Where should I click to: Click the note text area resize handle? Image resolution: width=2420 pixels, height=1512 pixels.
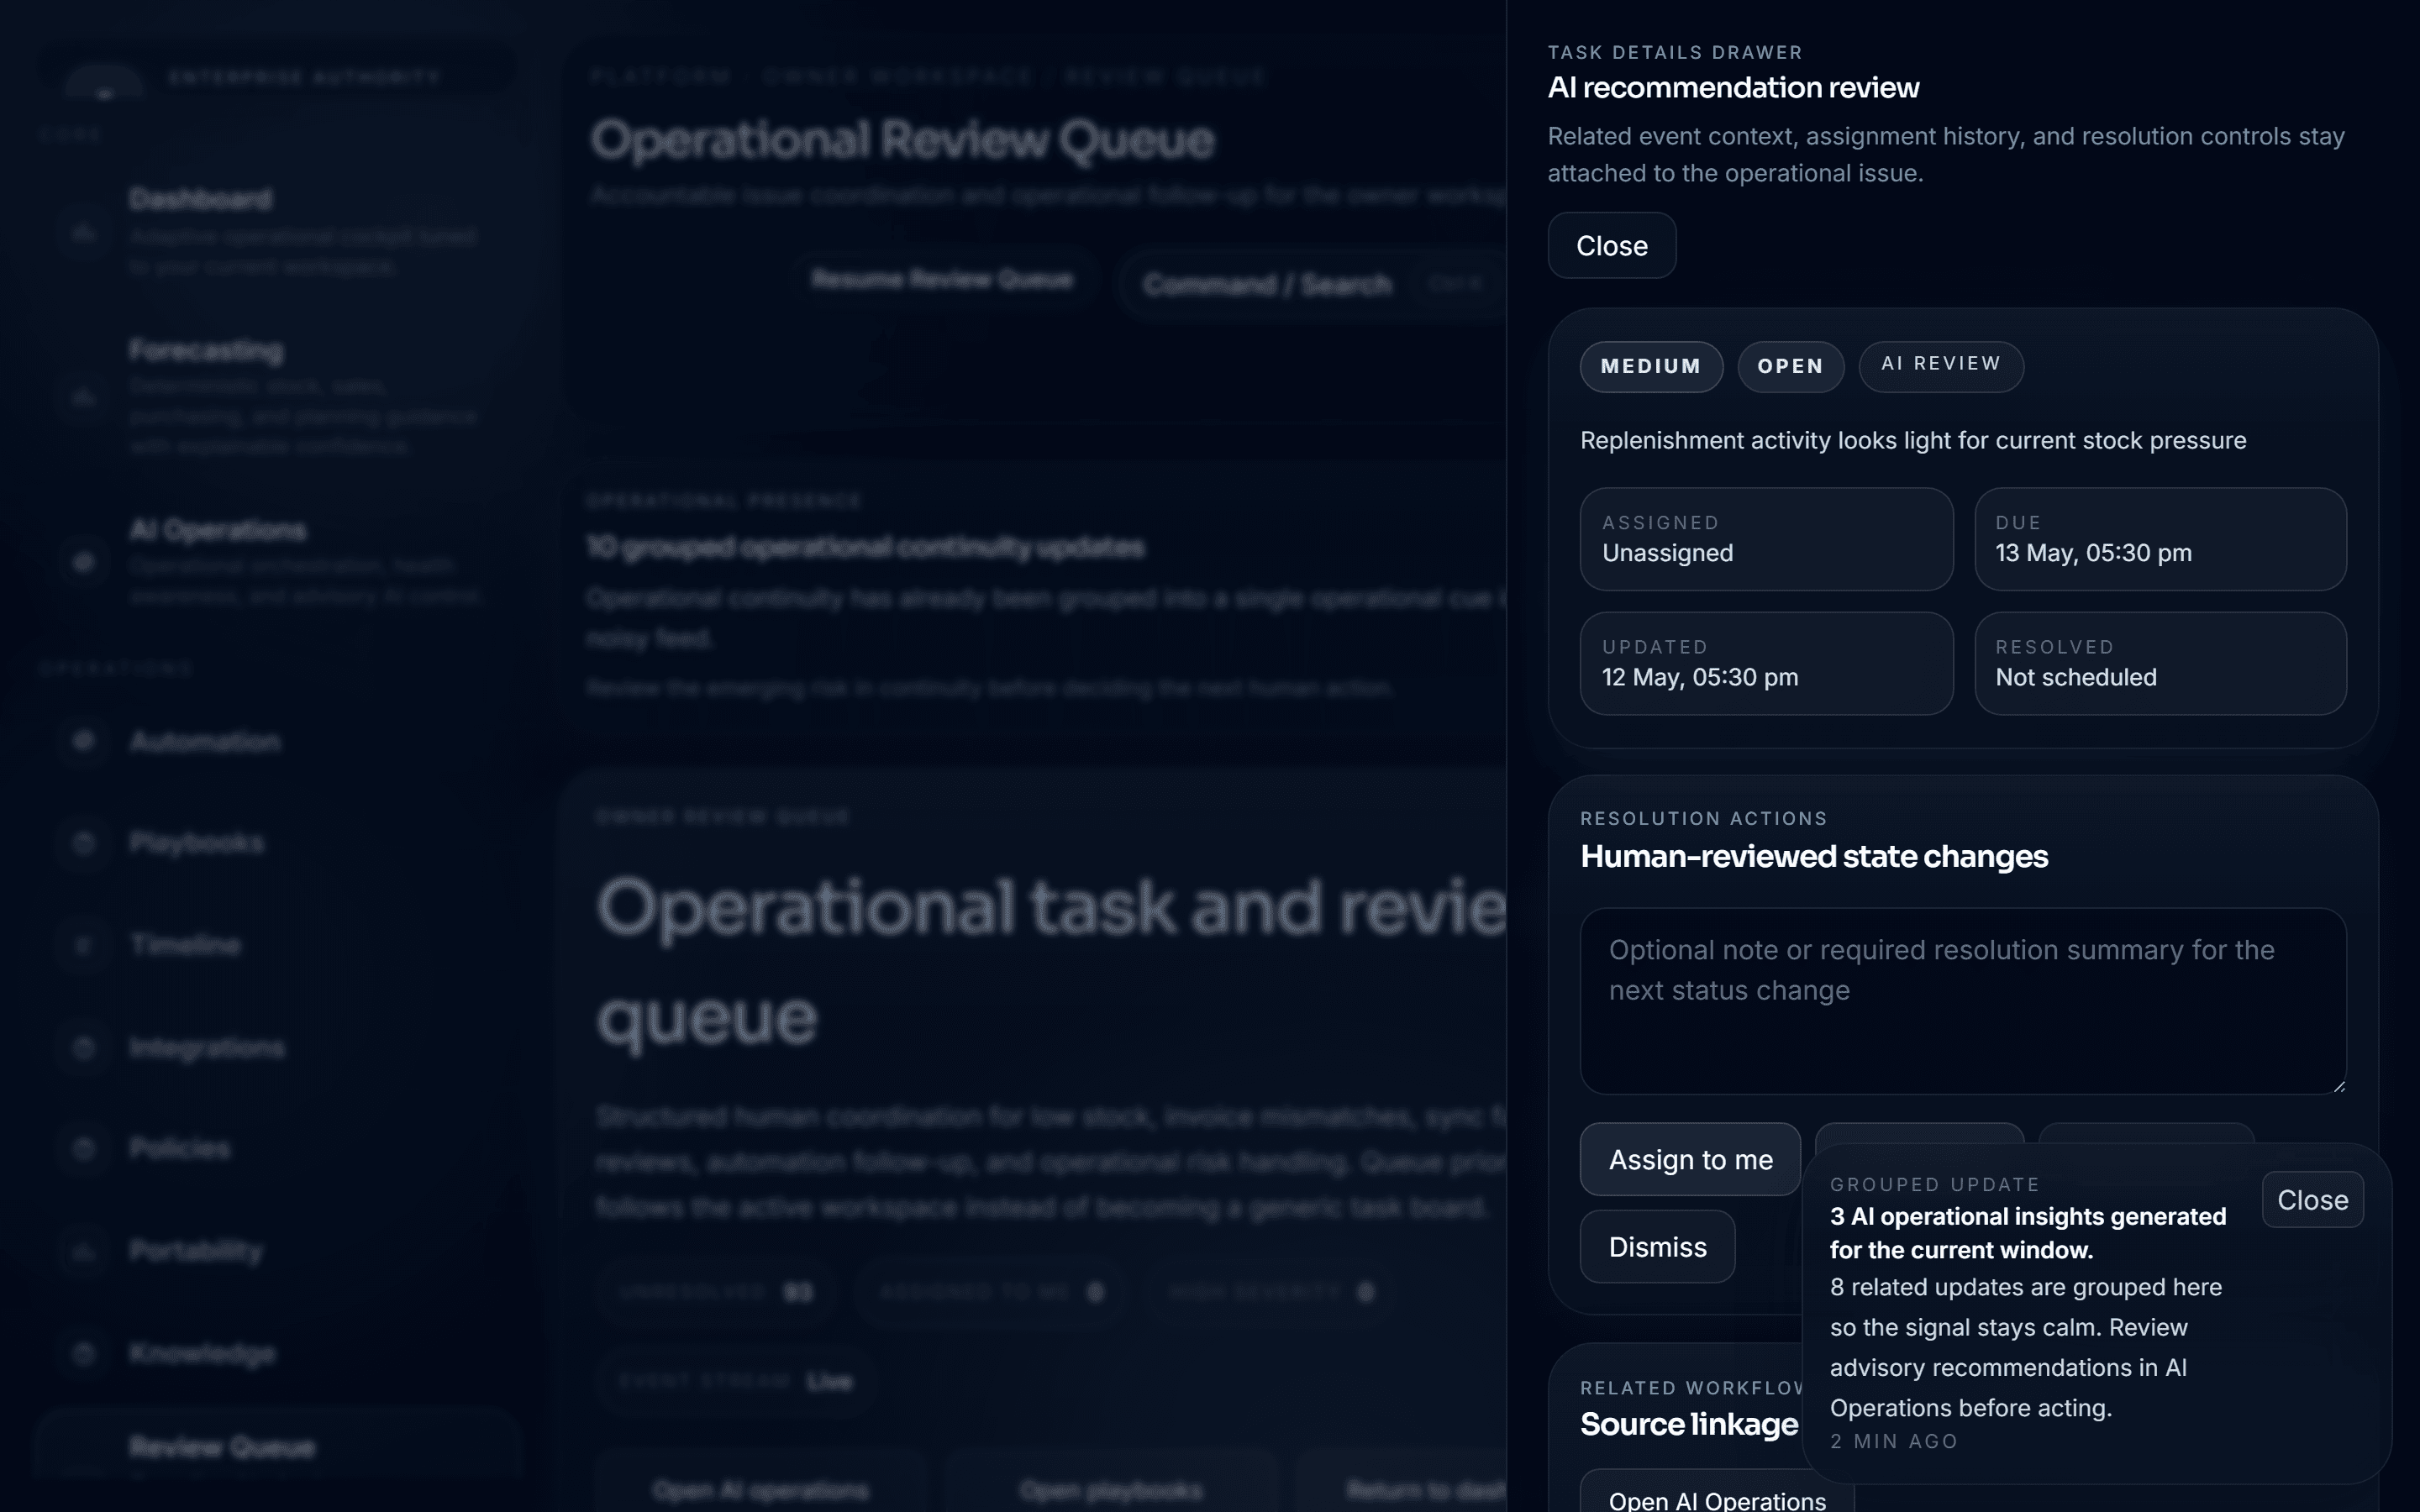coord(2338,1085)
